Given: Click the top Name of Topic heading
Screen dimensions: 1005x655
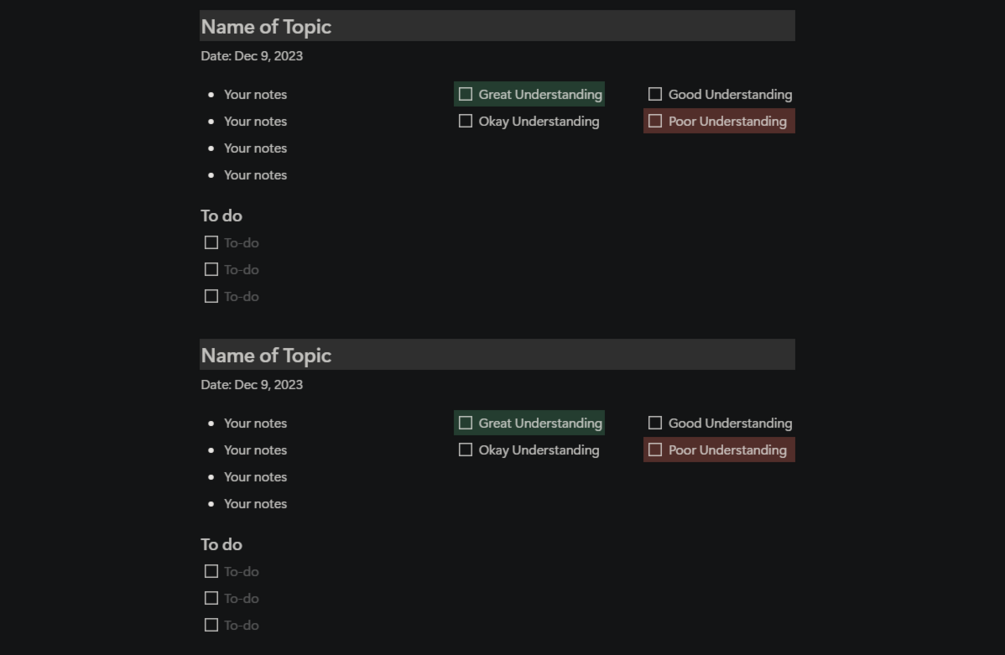Looking at the screenshot, I should pyautogui.click(x=266, y=27).
